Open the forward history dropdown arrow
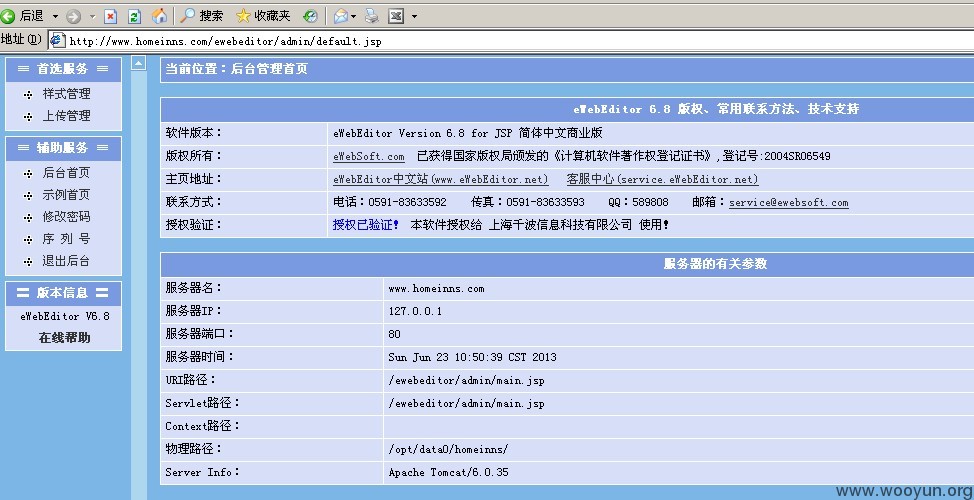 tap(92, 16)
